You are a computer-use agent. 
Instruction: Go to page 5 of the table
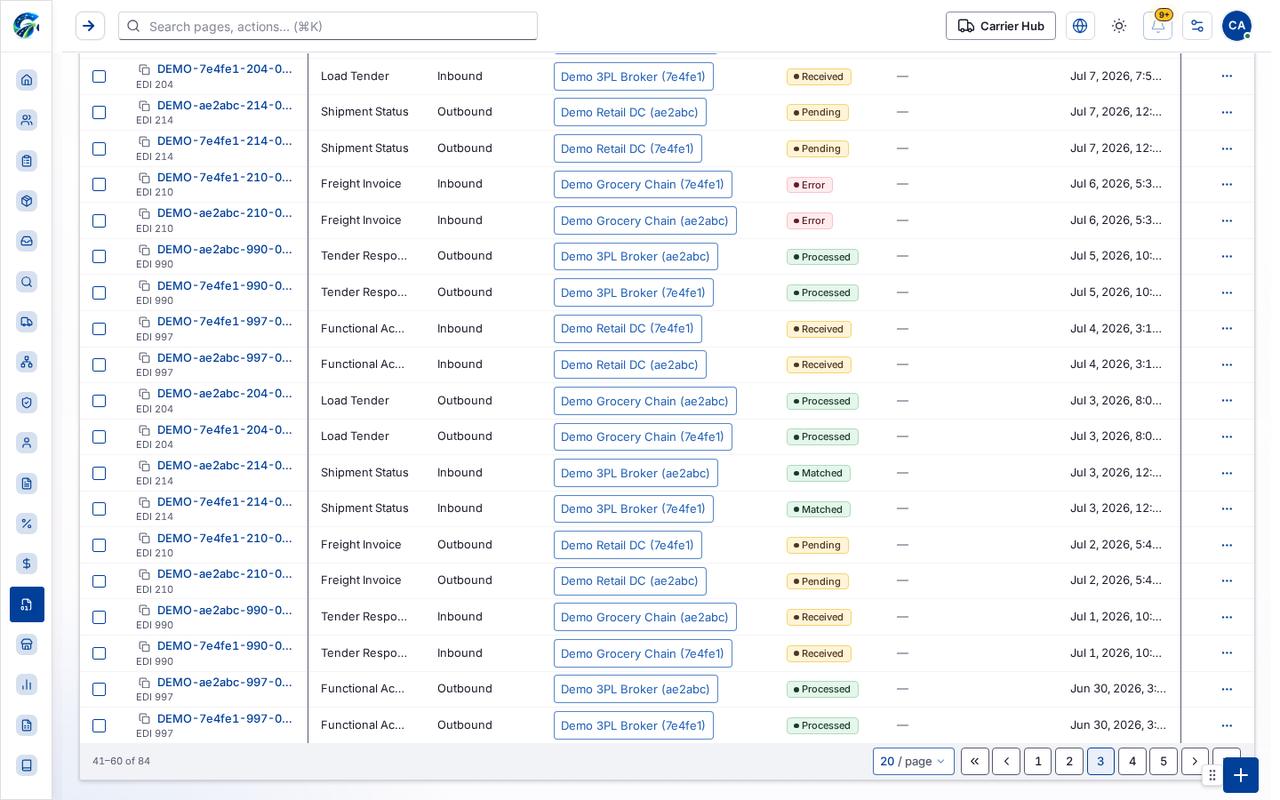pos(1163,761)
